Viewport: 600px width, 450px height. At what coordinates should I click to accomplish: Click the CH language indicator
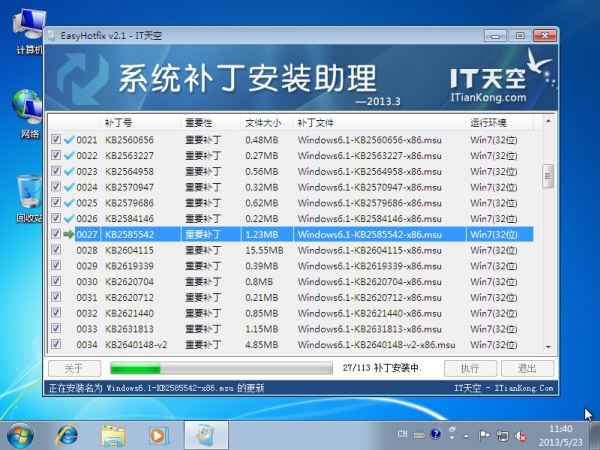tap(402, 434)
